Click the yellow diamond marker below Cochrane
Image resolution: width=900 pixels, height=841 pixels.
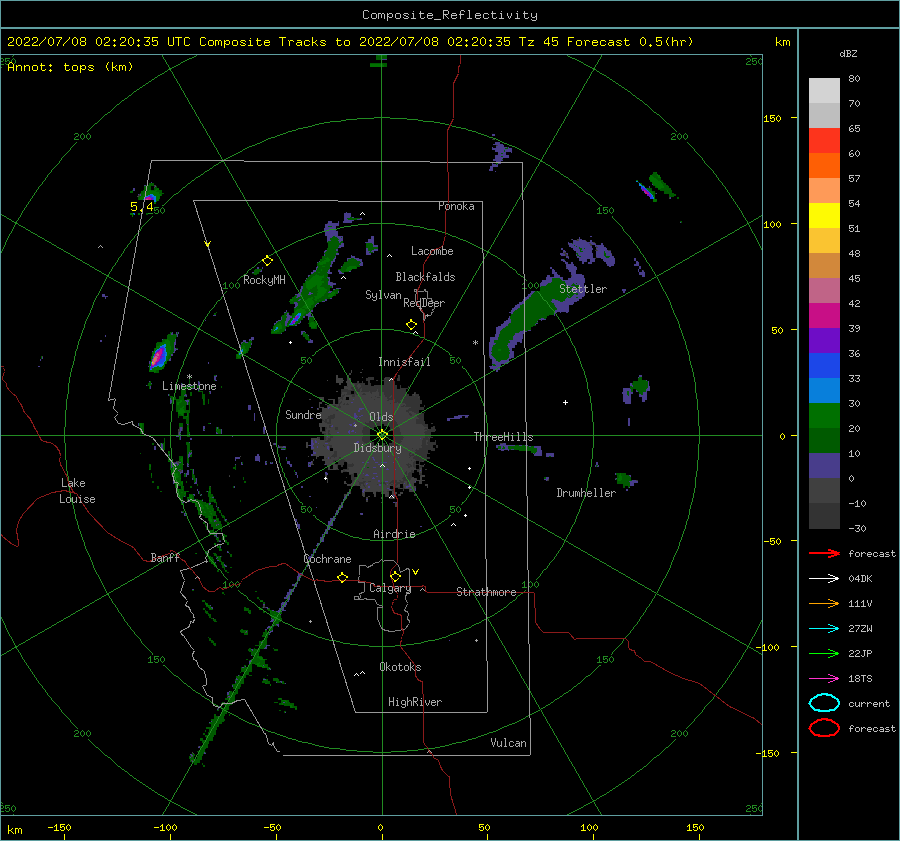343,578
